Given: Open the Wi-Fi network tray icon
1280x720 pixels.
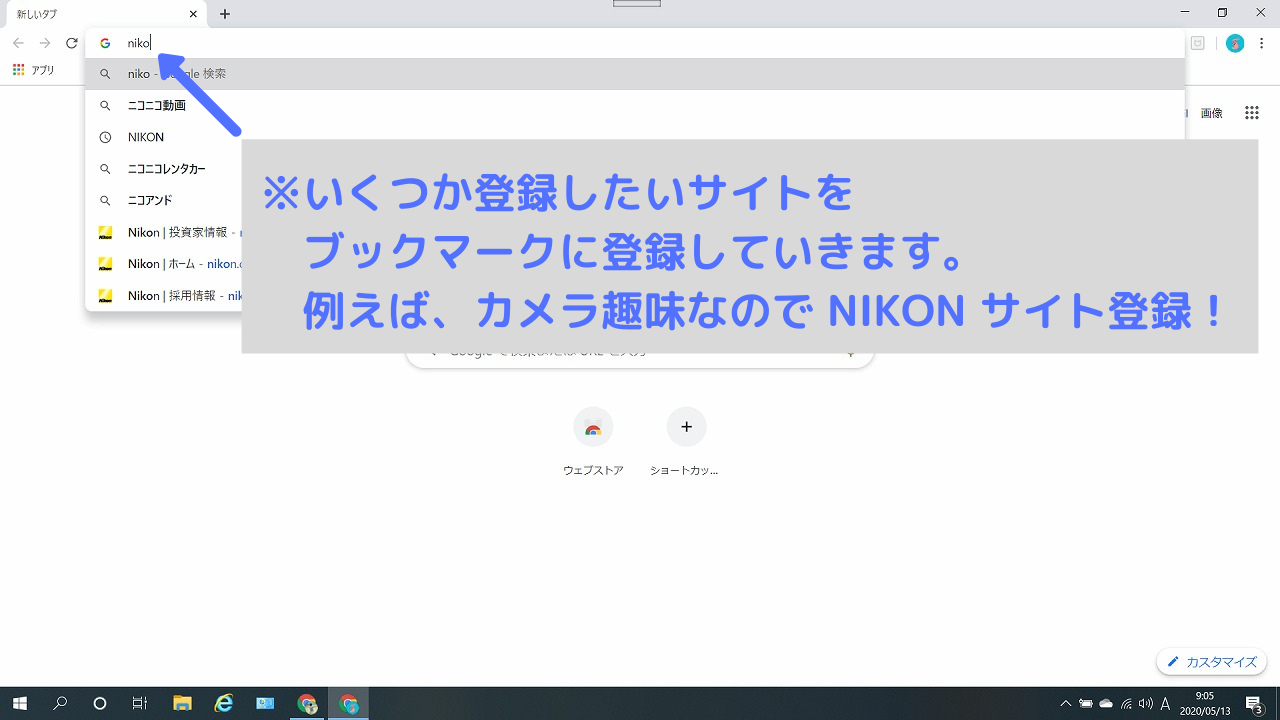Looking at the screenshot, I should [1126, 703].
